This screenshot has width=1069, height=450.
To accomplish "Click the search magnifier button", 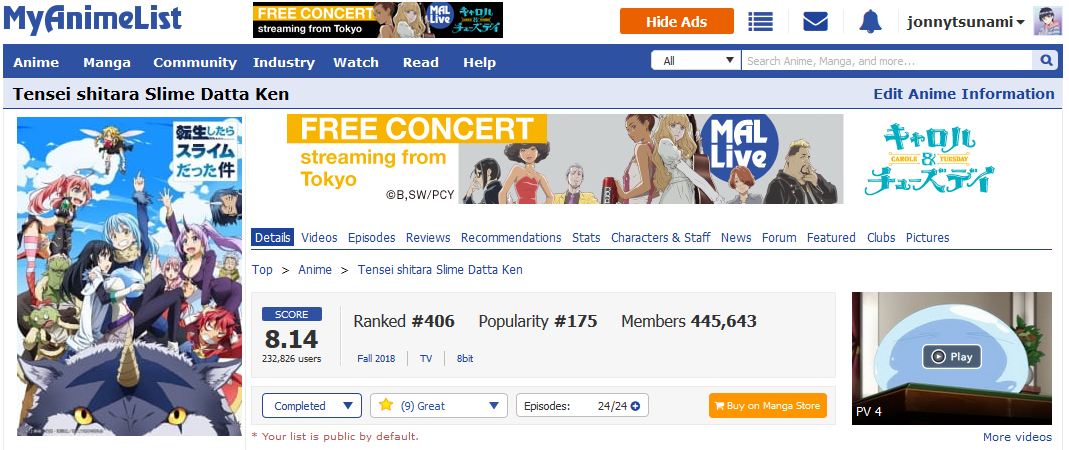I will pyautogui.click(x=1046, y=61).
